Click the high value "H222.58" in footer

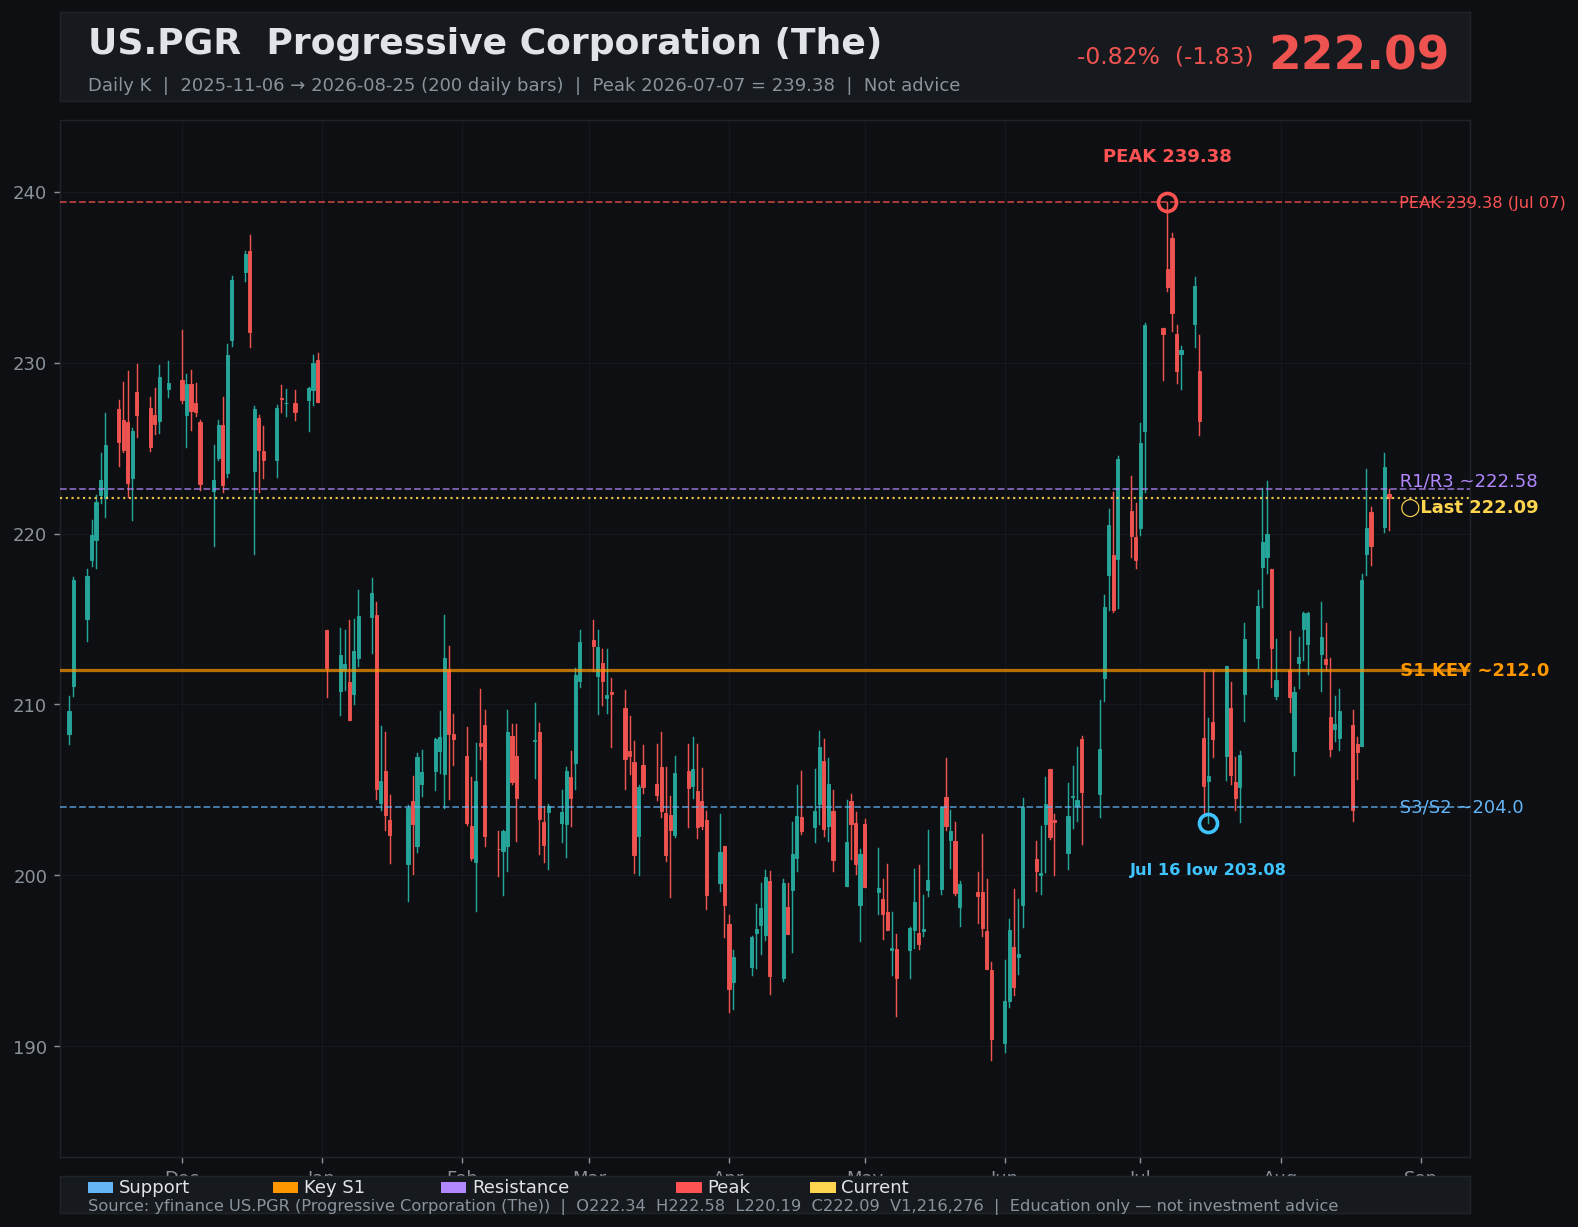click(690, 1206)
